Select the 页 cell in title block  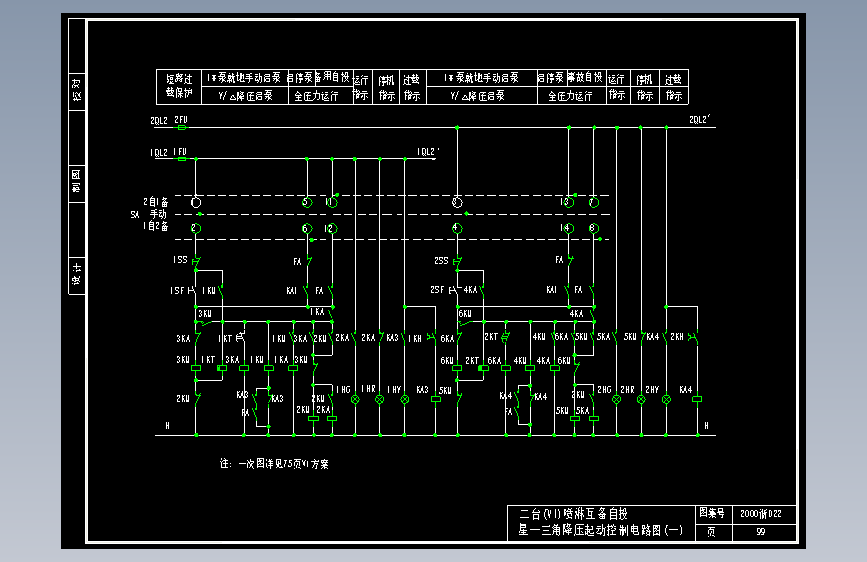[712, 532]
